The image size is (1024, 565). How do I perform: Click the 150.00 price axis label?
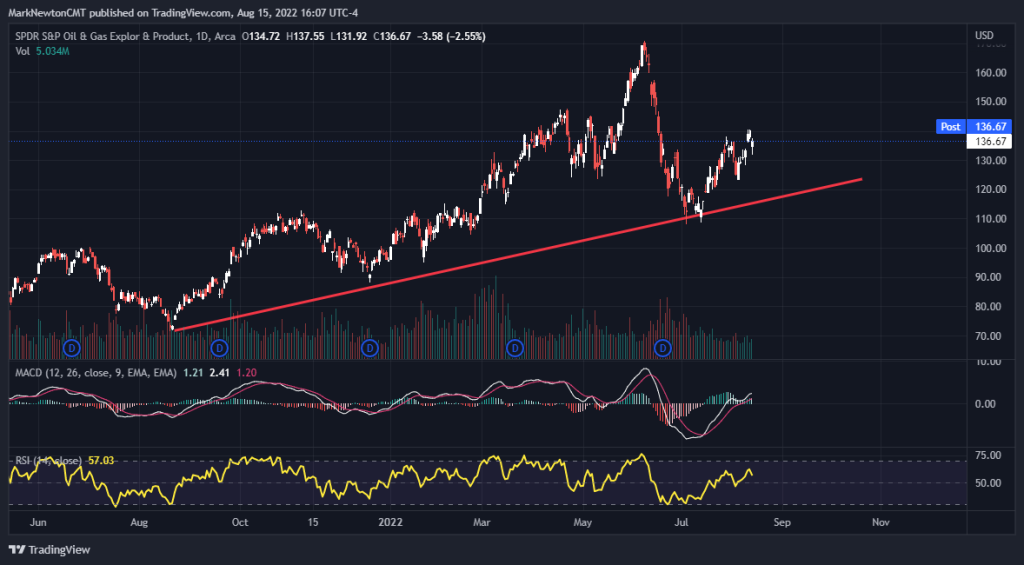pyautogui.click(x=992, y=101)
